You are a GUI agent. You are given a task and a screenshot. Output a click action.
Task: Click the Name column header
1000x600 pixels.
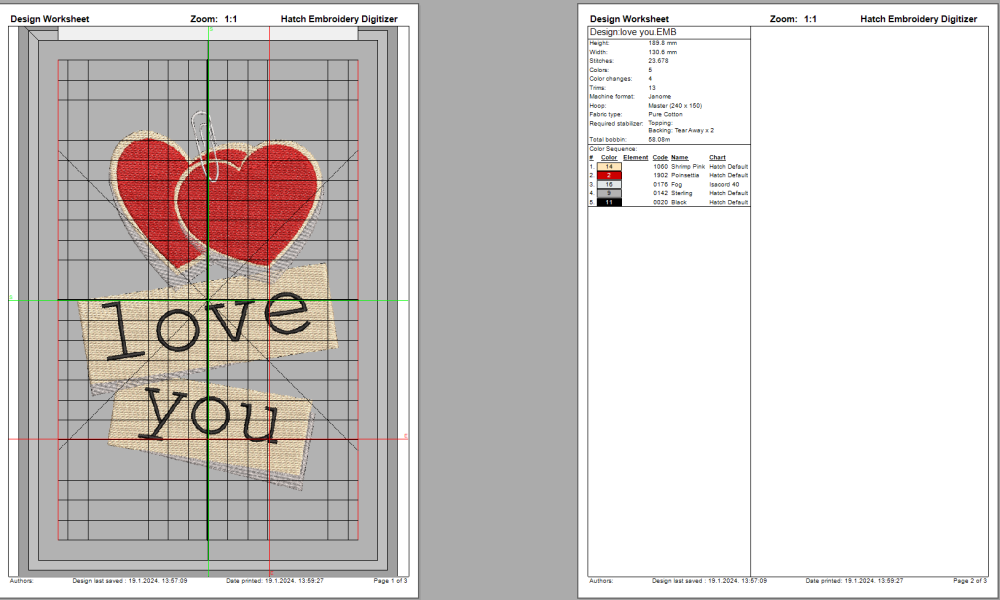point(680,157)
